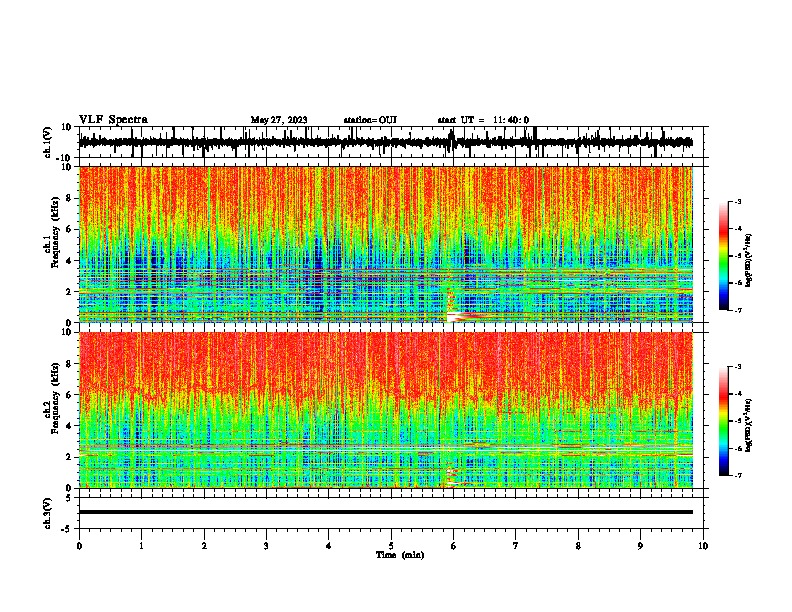Click time axis tick label "5"

391,546
